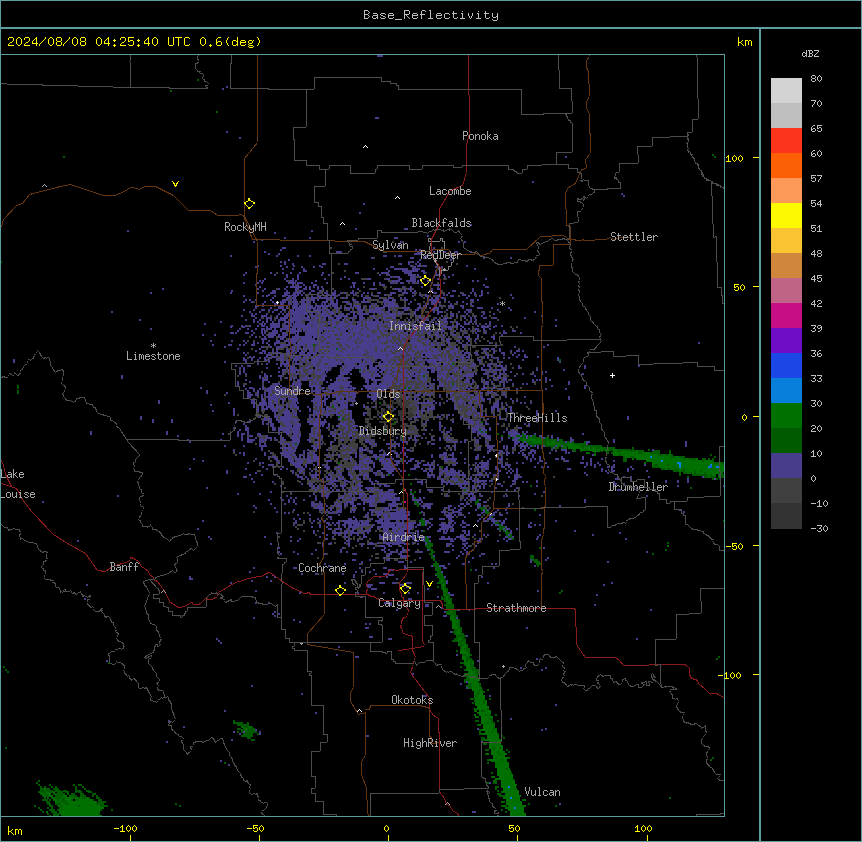Click the Didsbury label
The width and height of the screenshot is (862, 842).
[x=383, y=431]
